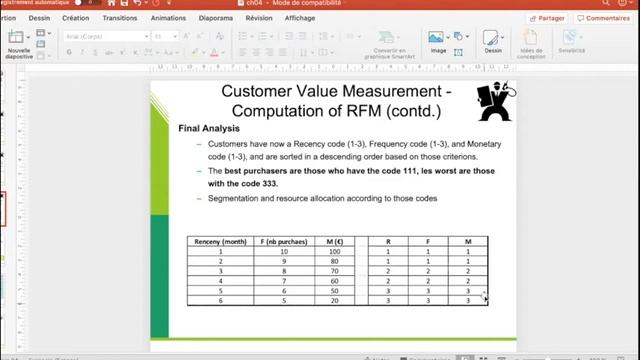Open the Dessin drawing tool button
The image size is (640, 360).
[493, 42]
